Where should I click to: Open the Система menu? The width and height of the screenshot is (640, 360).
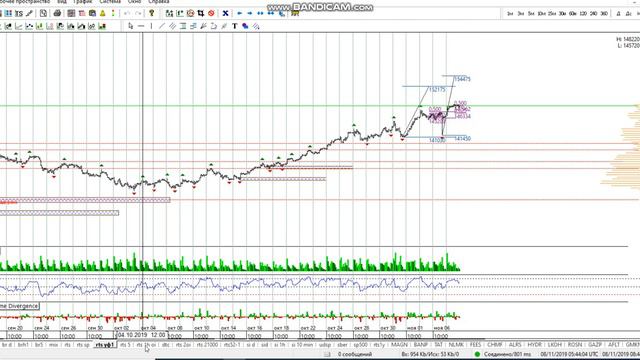point(110,2)
